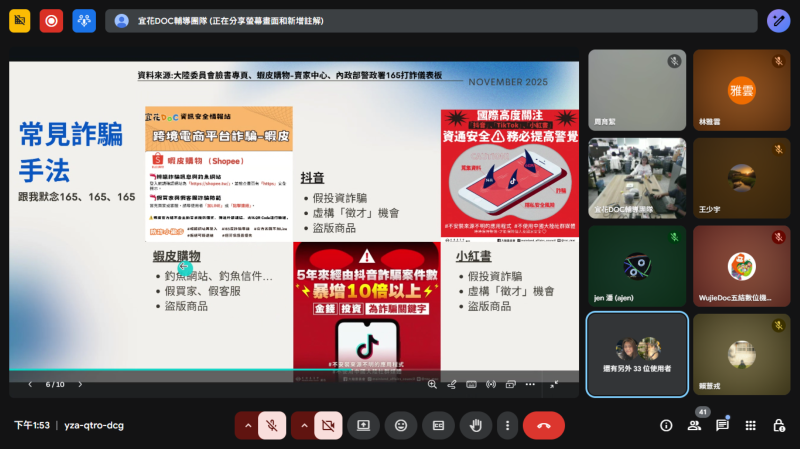The height and width of the screenshot is (449, 800).
Task: Click the WujieDoc五結數位機 participant tile
Action: click(741, 266)
